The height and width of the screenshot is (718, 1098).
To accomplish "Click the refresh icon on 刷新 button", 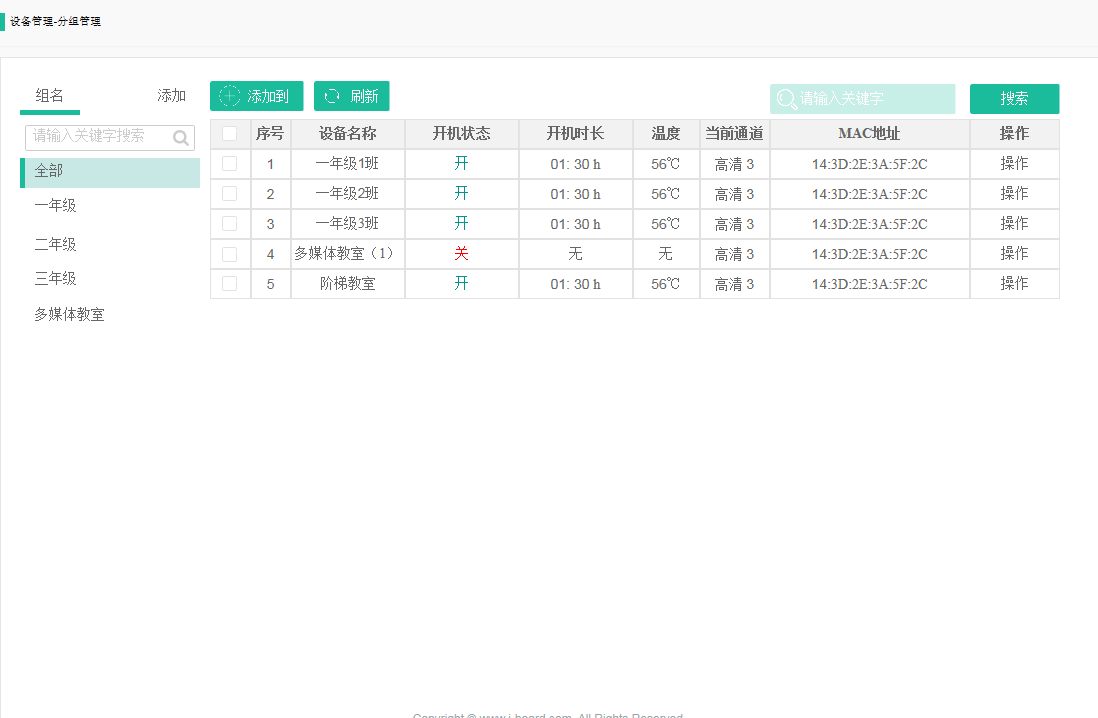I will point(332,96).
